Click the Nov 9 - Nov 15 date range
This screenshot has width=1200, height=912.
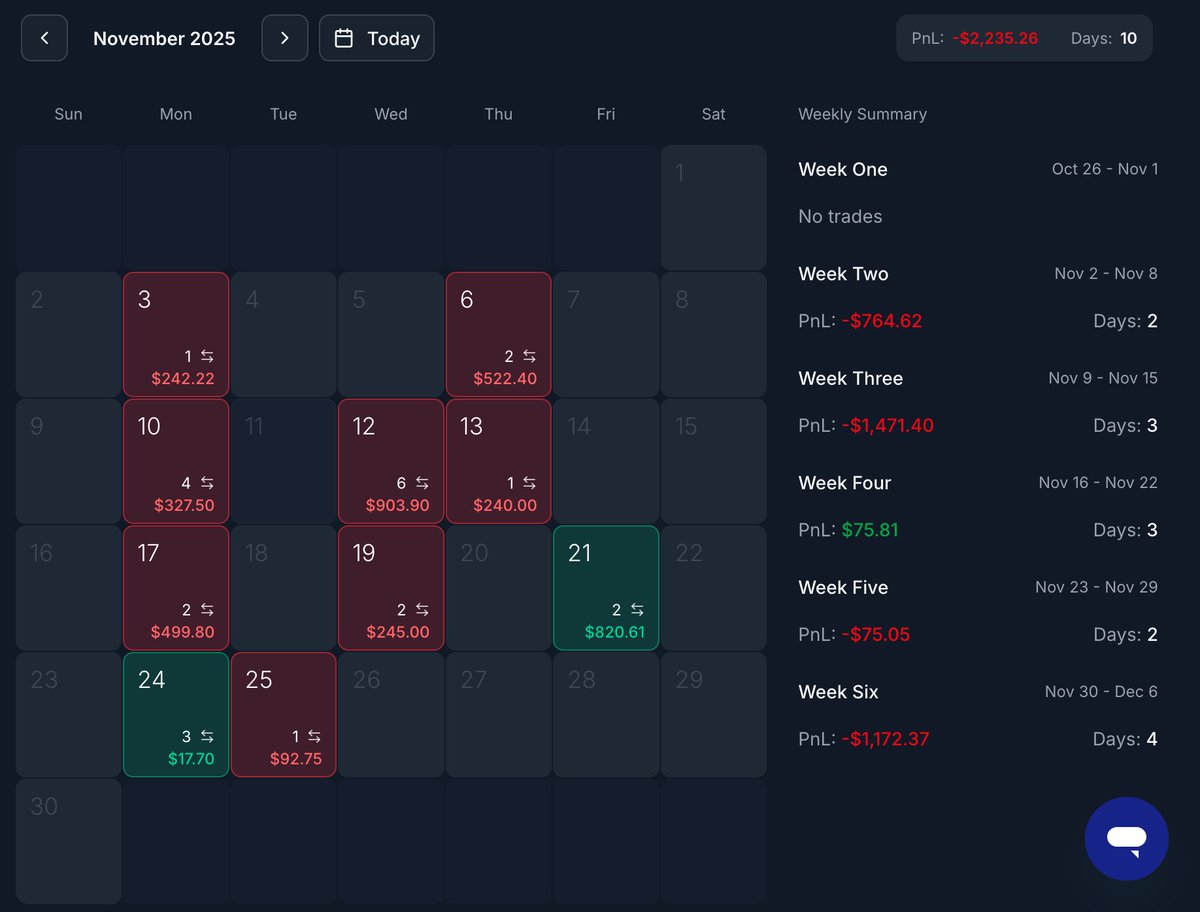pyautogui.click(x=1103, y=378)
